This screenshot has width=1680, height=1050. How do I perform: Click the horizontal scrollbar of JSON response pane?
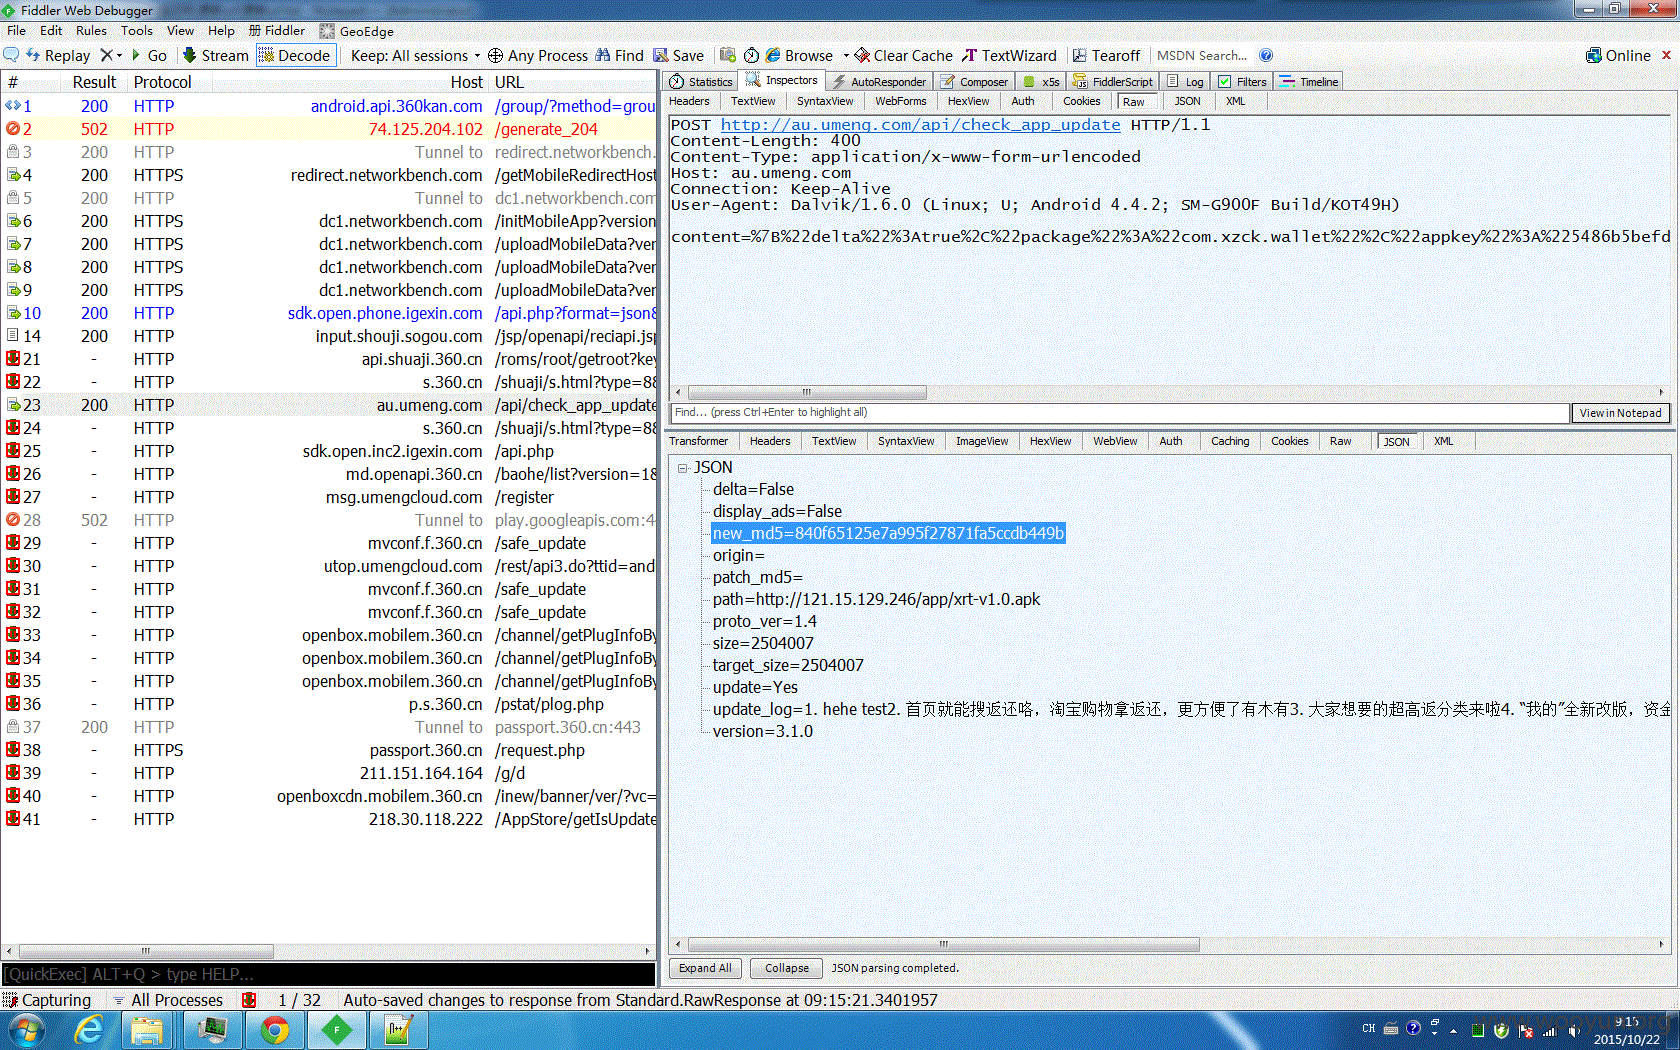(x=943, y=944)
